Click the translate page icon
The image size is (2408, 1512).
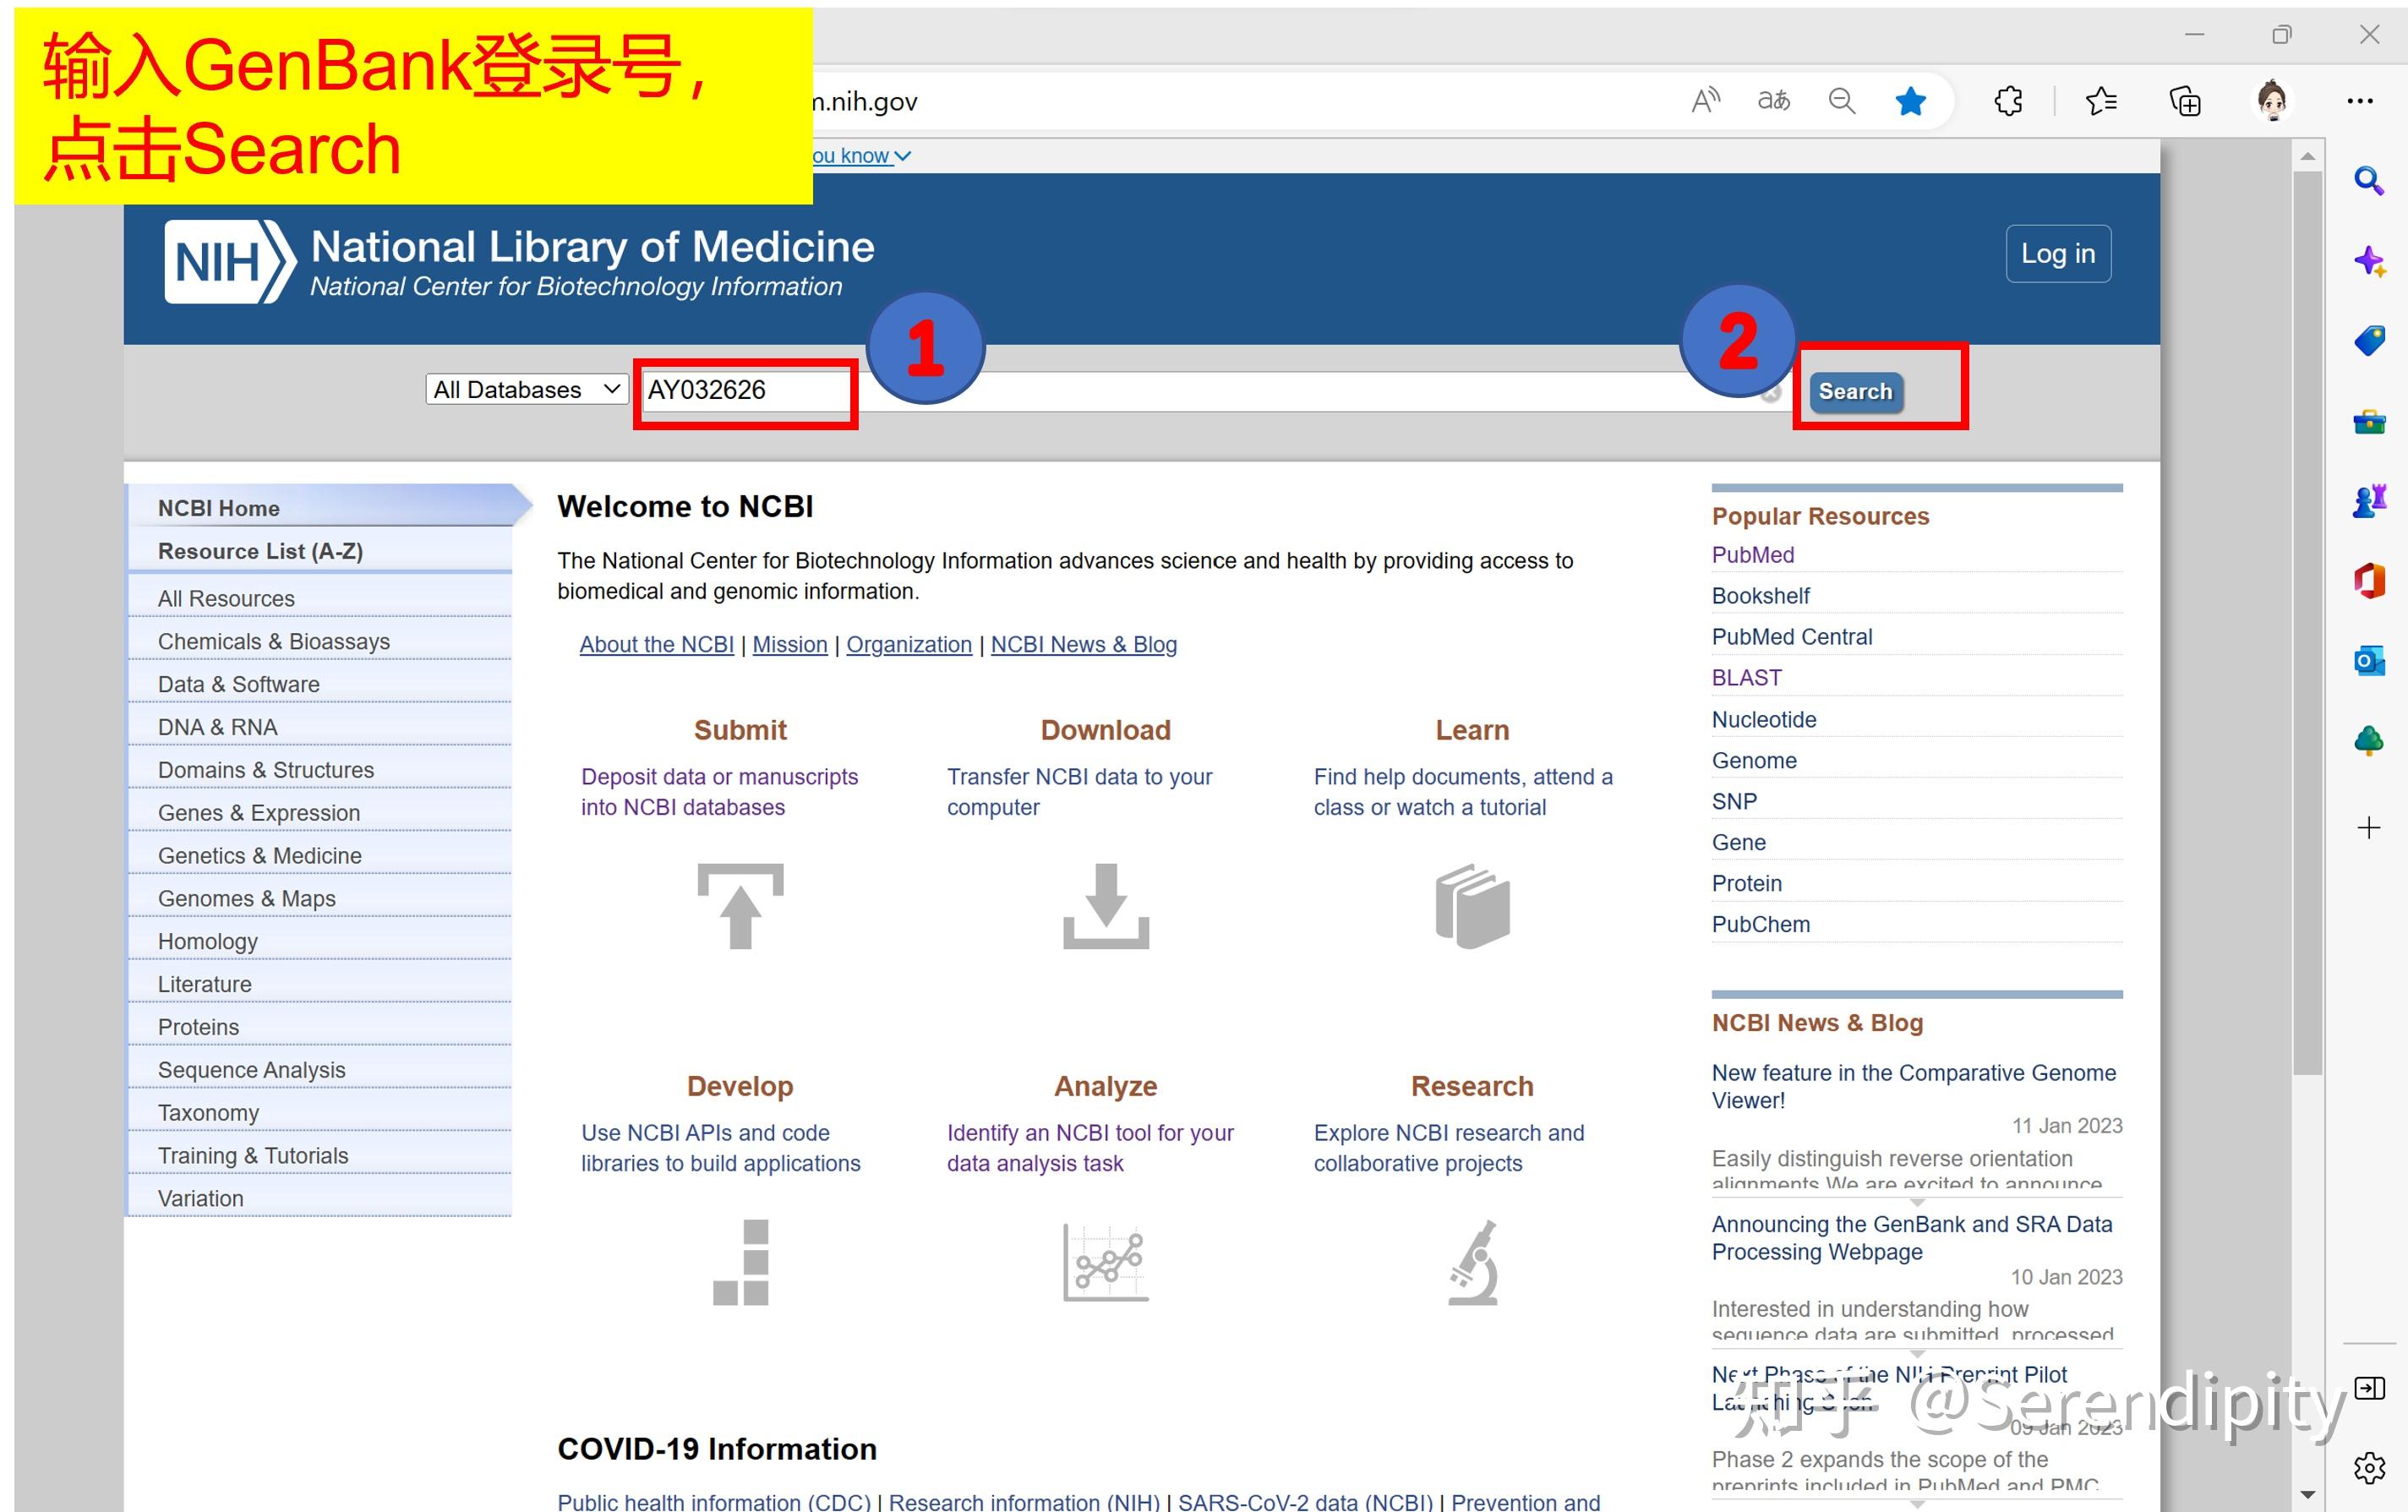1773,100
